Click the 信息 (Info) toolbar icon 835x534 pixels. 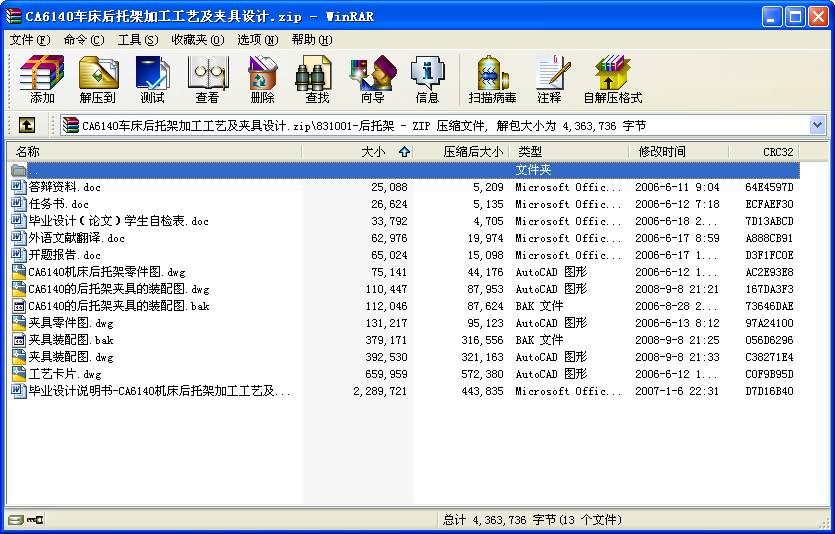pyautogui.click(x=427, y=79)
